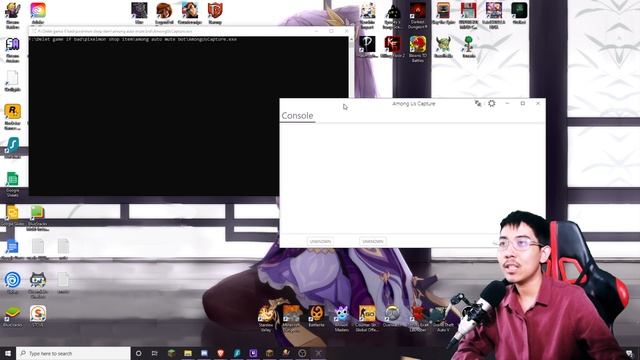Open the black P logo desktop shortcut
Image resolution: width=640 pixels, height=360 pixels.
[x=367, y=47]
